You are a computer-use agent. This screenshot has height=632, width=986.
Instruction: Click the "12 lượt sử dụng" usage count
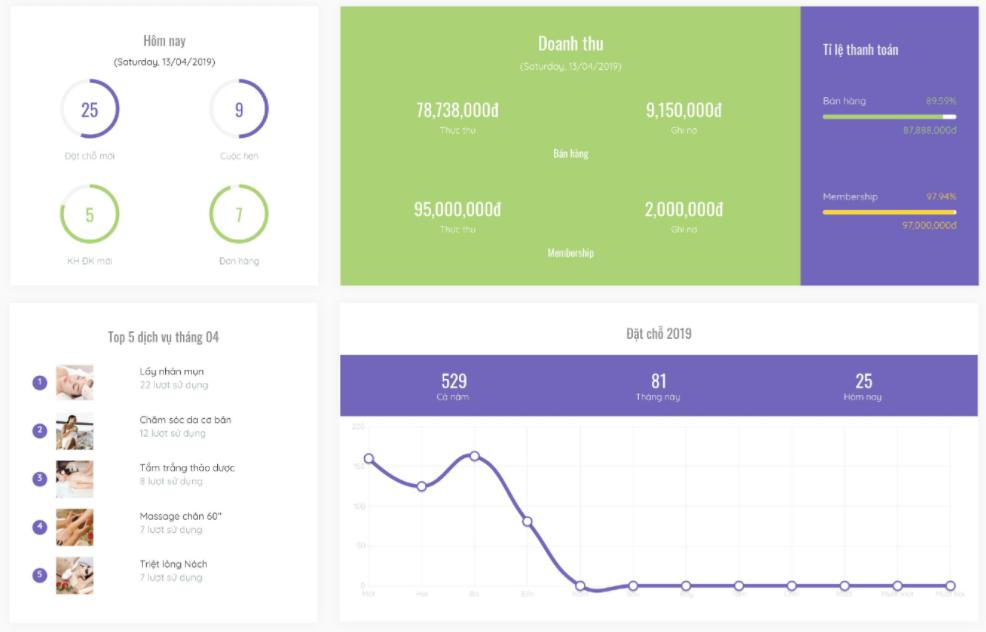coord(172,433)
